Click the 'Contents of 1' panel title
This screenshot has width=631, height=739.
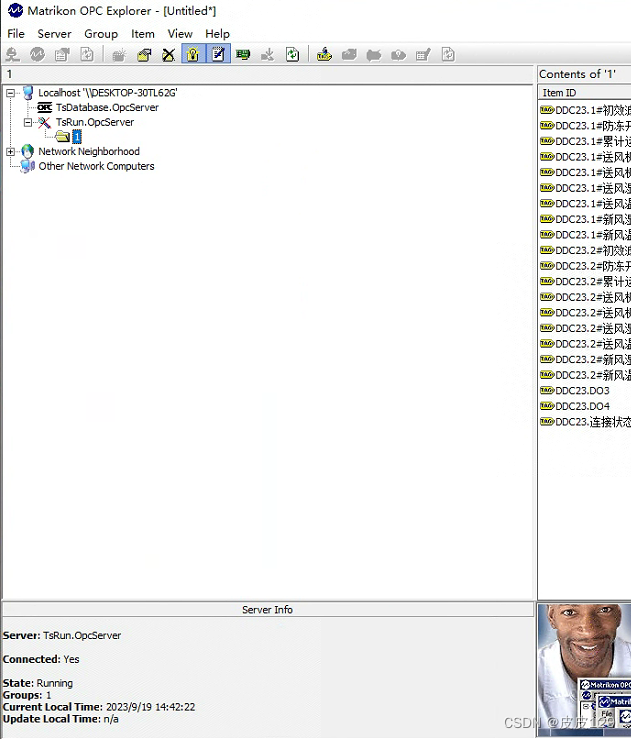pyautogui.click(x=578, y=74)
